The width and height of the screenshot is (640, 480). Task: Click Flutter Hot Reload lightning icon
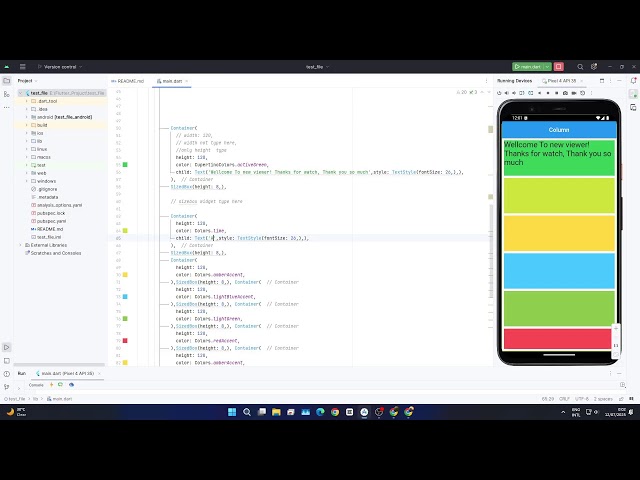pyautogui.click(x=51, y=384)
